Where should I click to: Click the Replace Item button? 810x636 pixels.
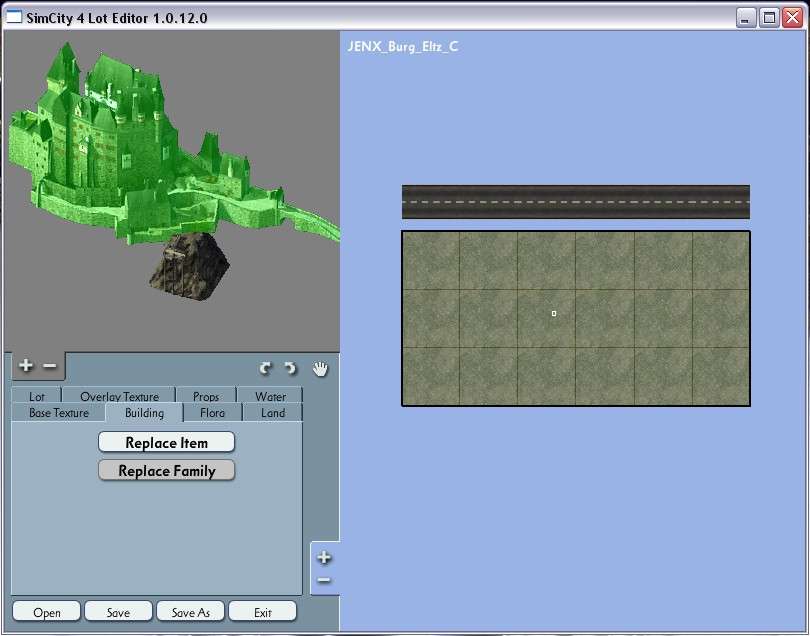click(166, 442)
